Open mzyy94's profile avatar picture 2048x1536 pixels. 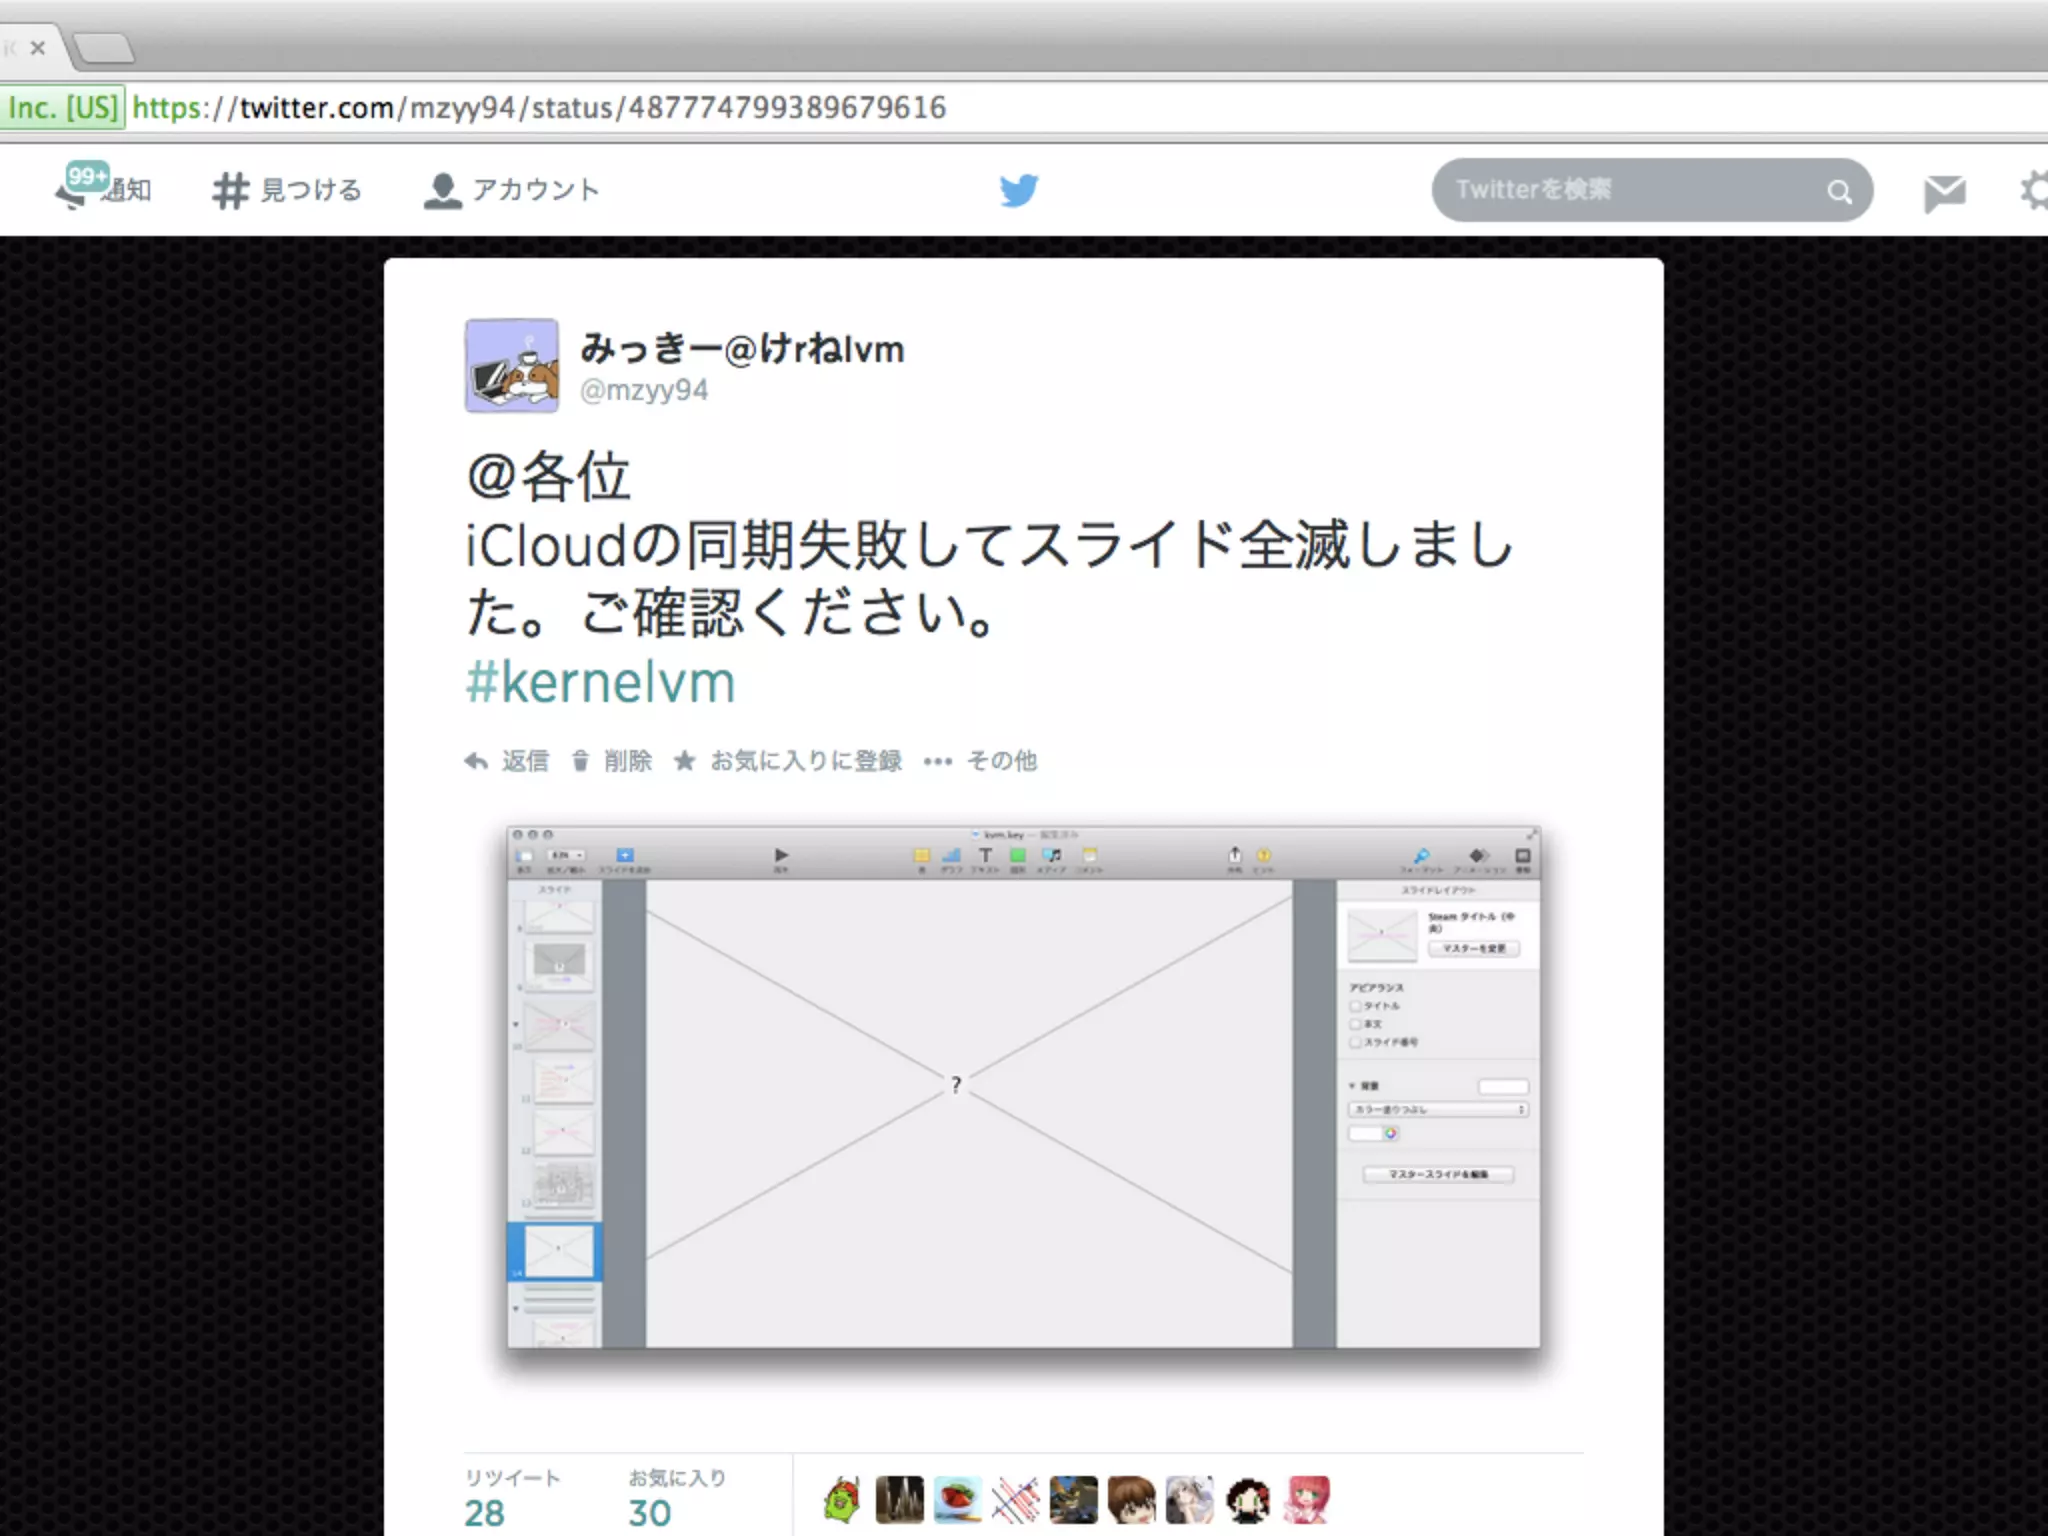coord(512,366)
